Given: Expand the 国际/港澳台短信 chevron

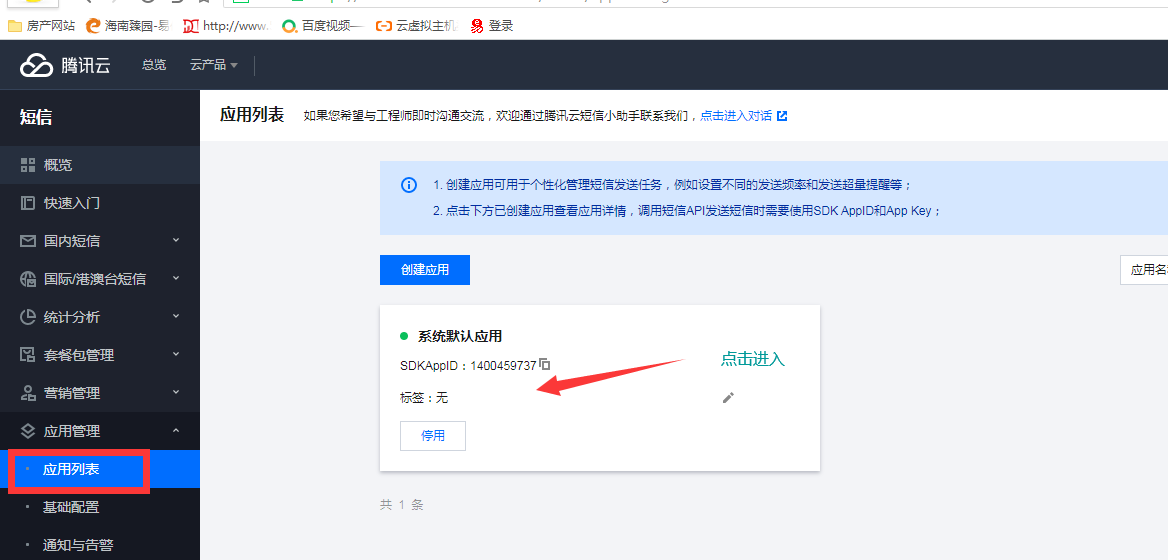Looking at the screenshot, I should tap(176, 278).
